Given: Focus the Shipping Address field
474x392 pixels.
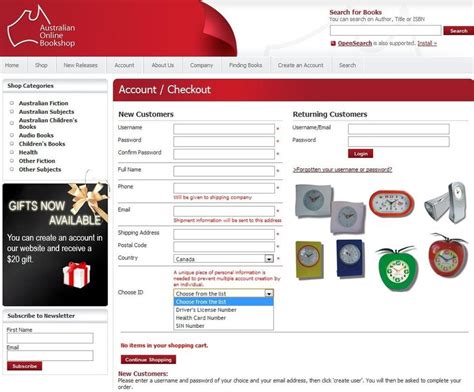Looking at the screenshot, I should [224, 234].
